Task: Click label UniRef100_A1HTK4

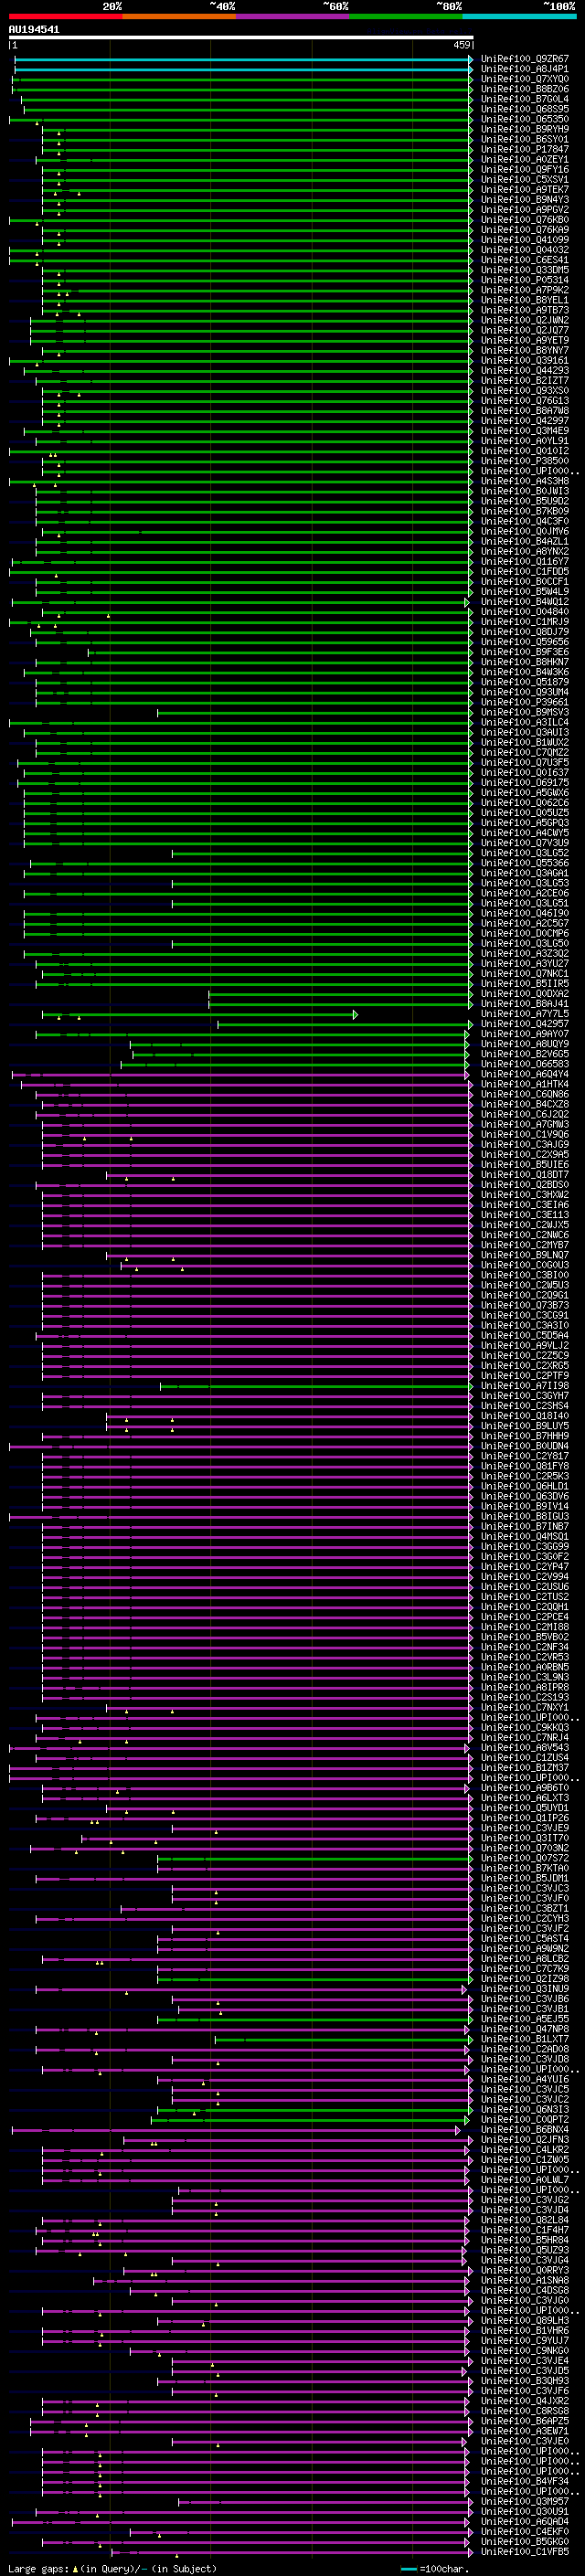Action: (x=524, y=1084)
